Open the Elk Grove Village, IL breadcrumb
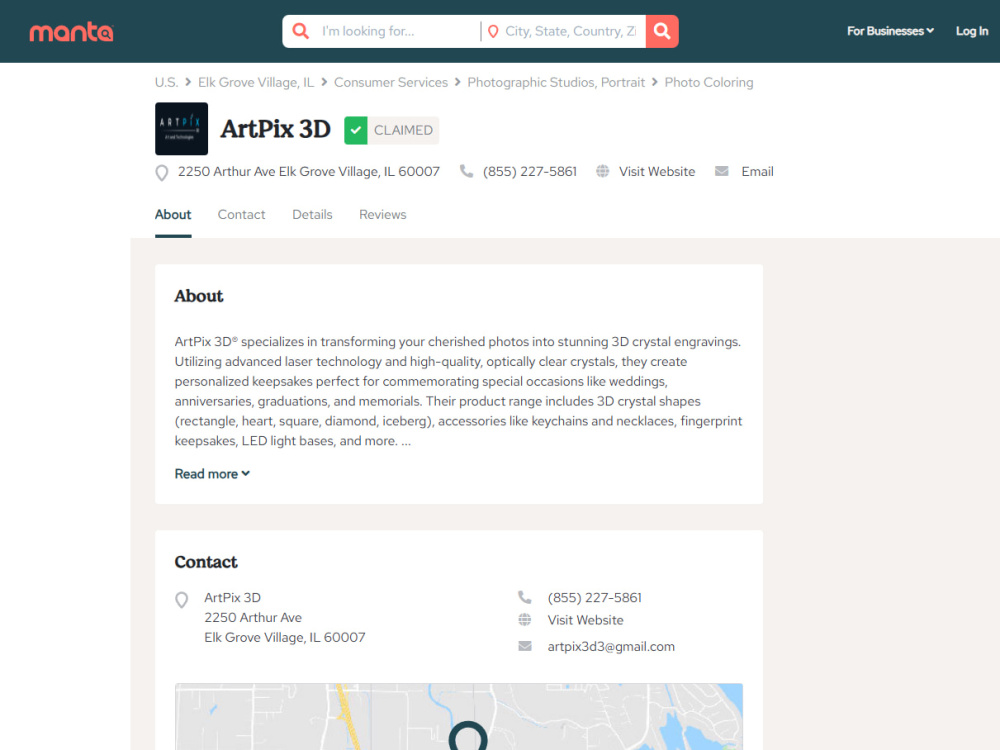This screenshot has height=750, width=1000. (x=256, y=82)
